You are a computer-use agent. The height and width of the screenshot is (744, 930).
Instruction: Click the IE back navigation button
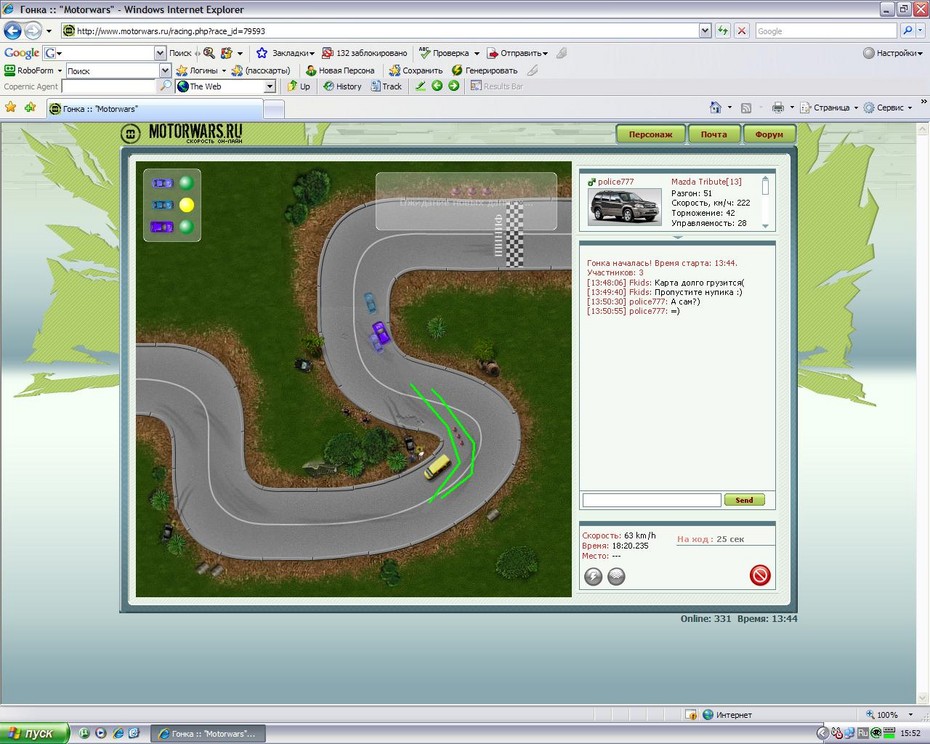point(13,31)
